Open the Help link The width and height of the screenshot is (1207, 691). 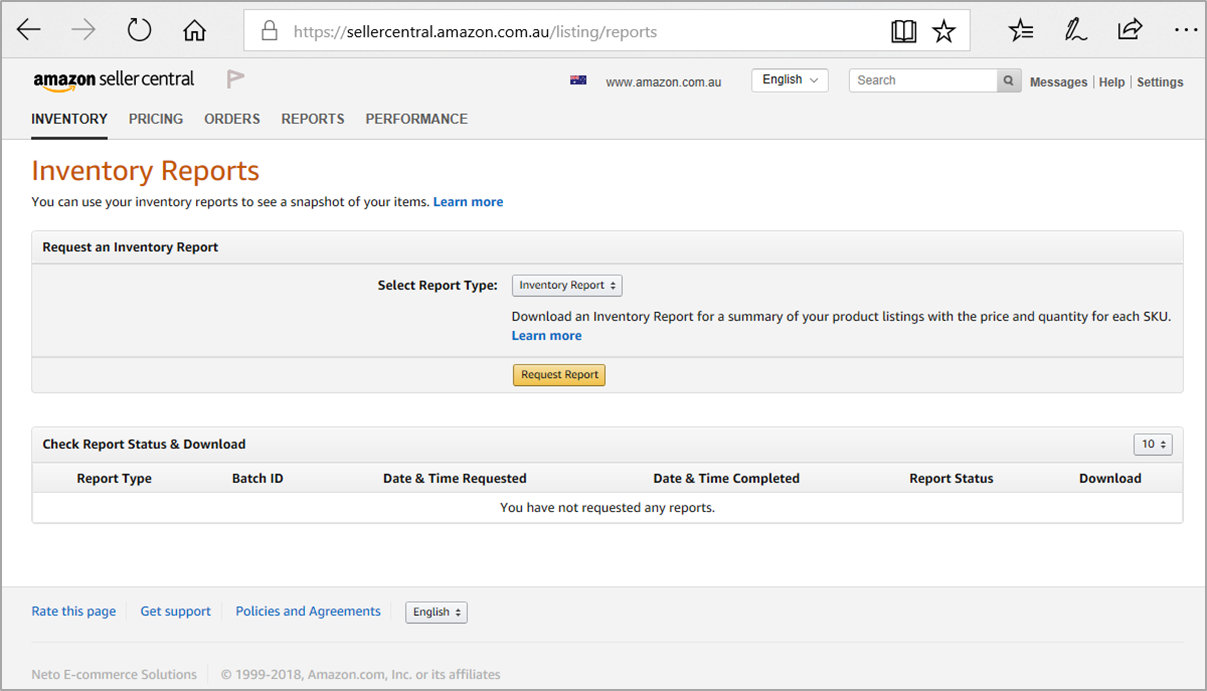(1112, 82)
